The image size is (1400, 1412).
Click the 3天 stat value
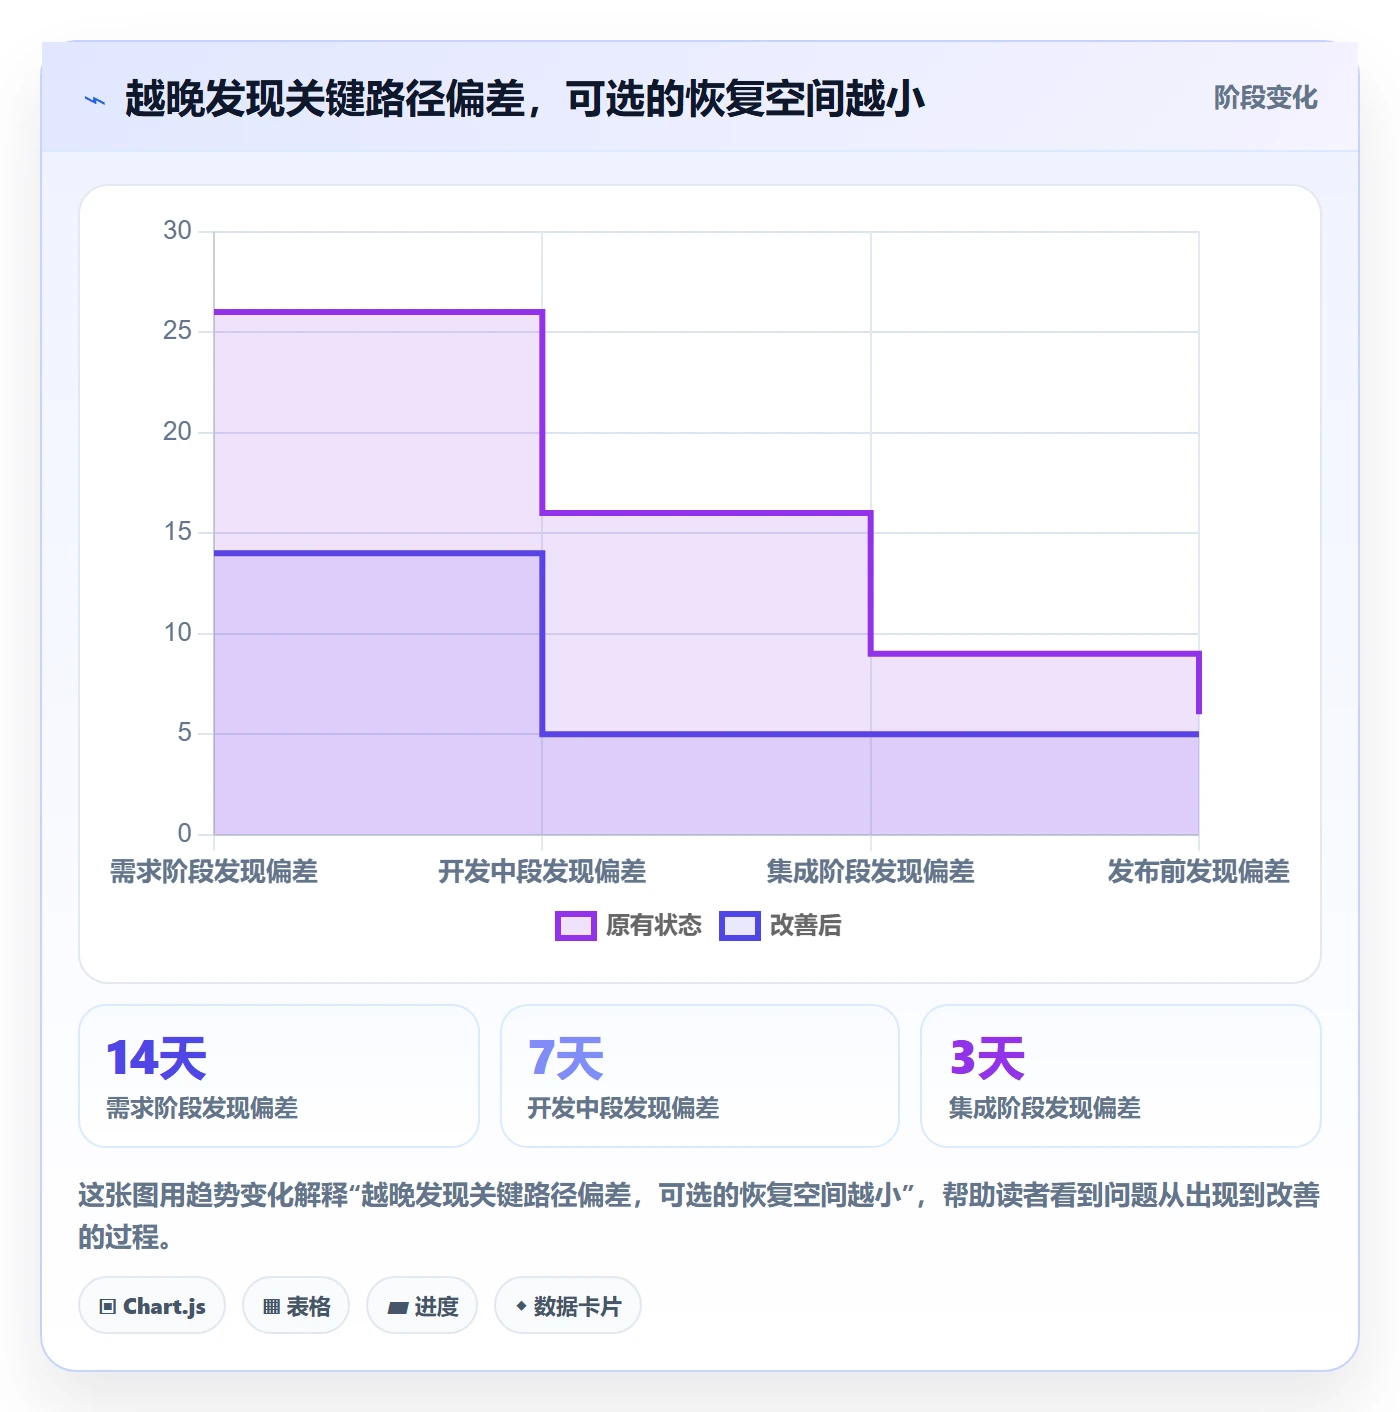coord(987,1058)
